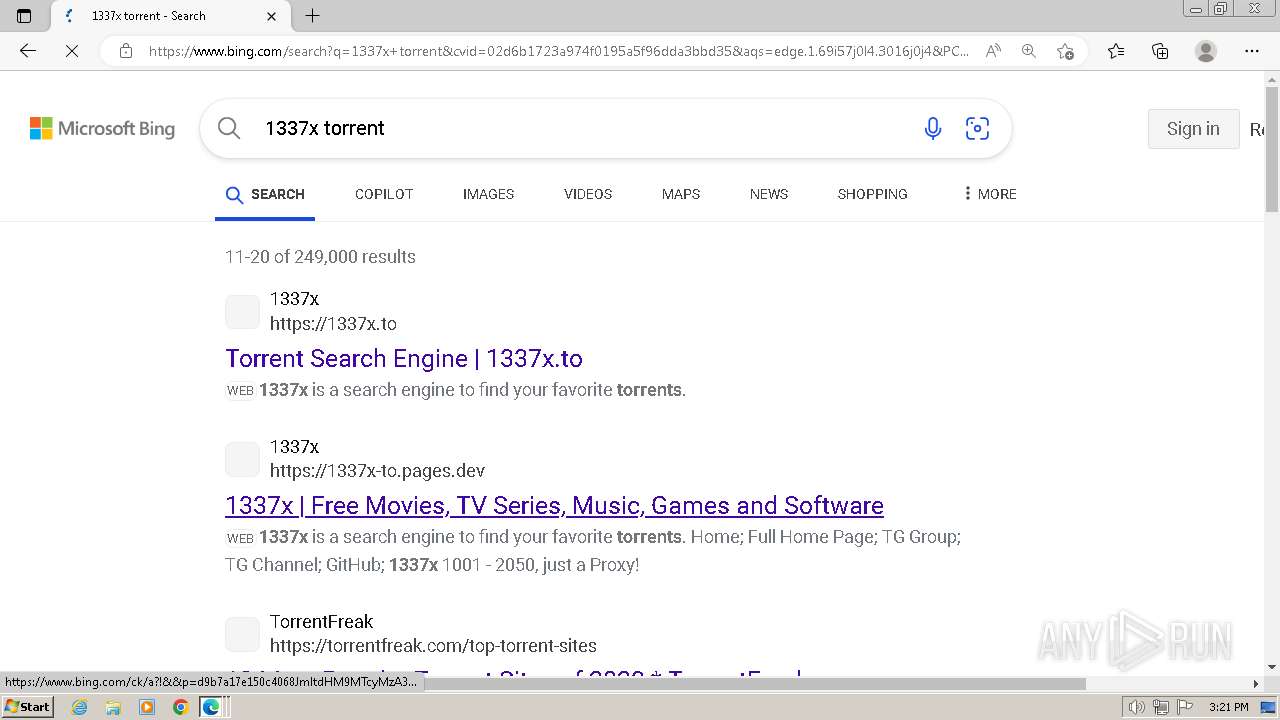1280x720 pixels.
Task: Click the 1337x-to.pages.dev result favicon
Action: point(242,459)
